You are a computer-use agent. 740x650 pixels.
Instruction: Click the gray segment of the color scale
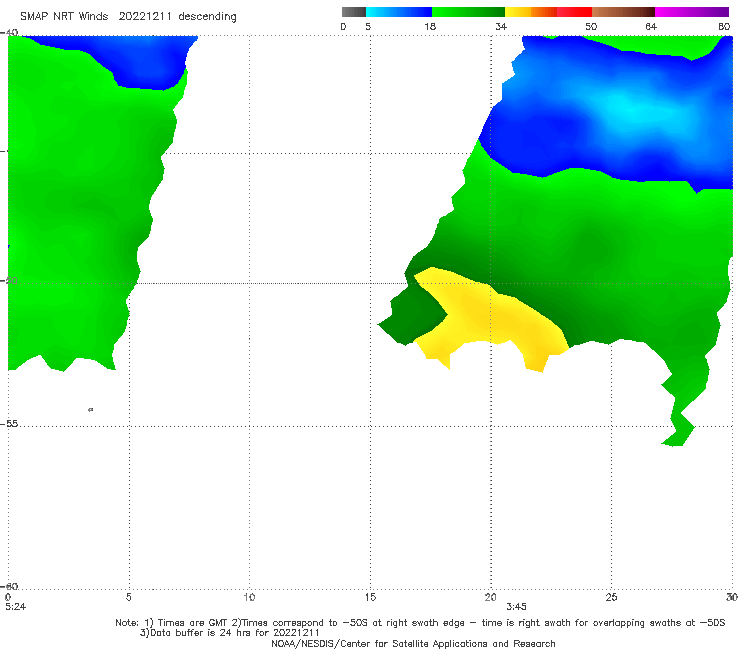(x=354, y=12)
